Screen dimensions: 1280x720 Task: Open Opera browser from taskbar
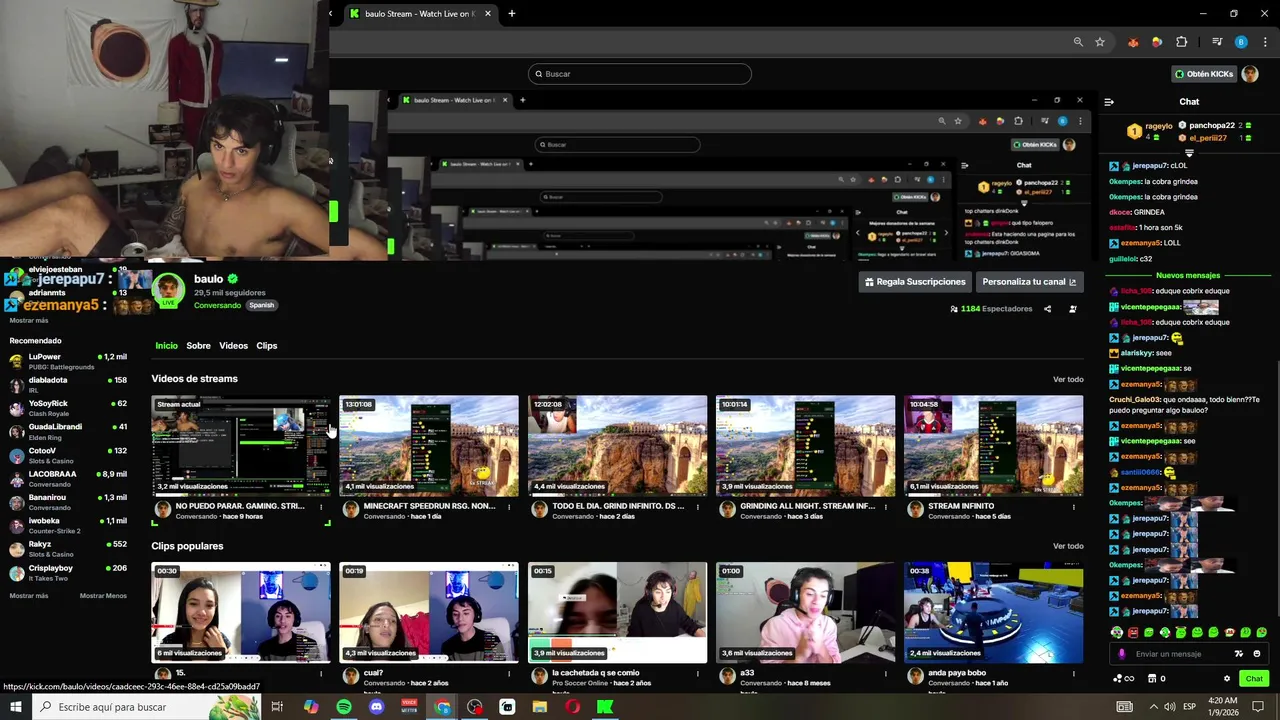pos(573,707)
